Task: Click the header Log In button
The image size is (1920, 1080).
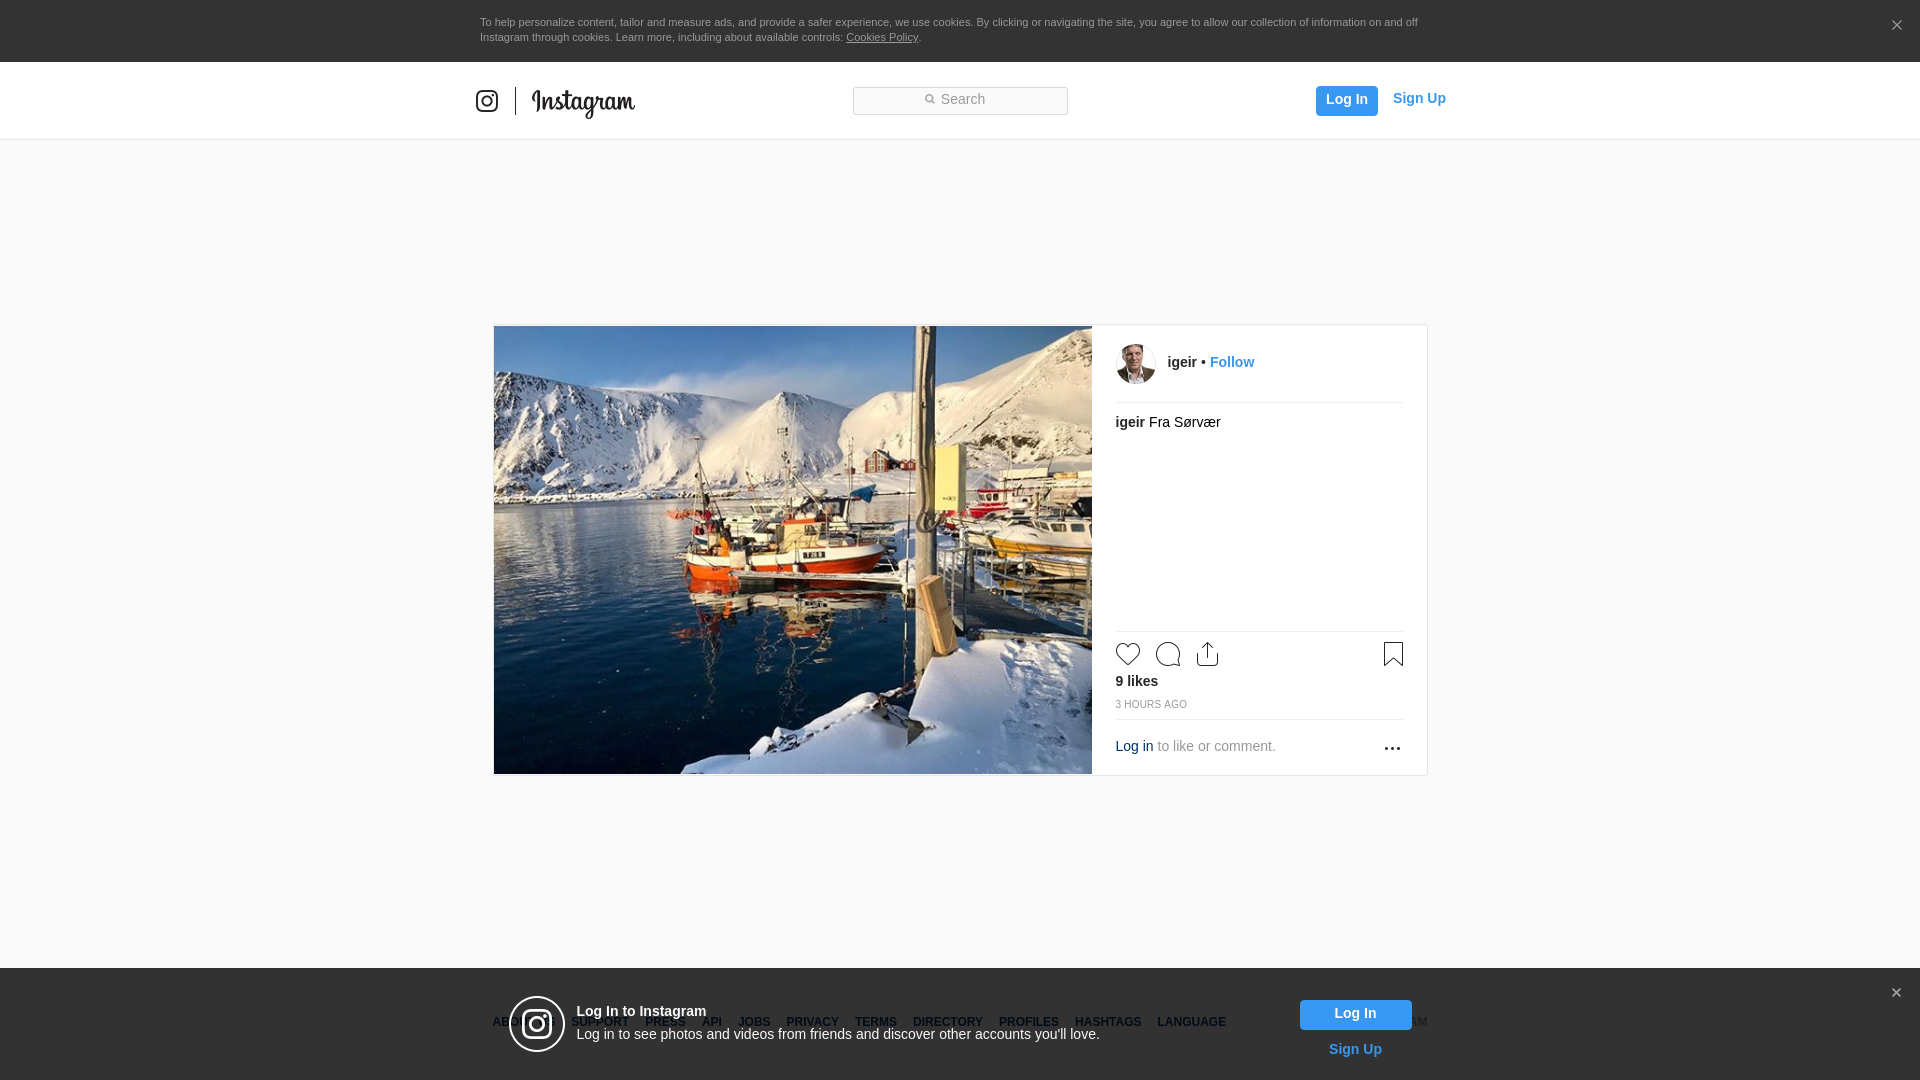Action: click(x=1346, y=100)
